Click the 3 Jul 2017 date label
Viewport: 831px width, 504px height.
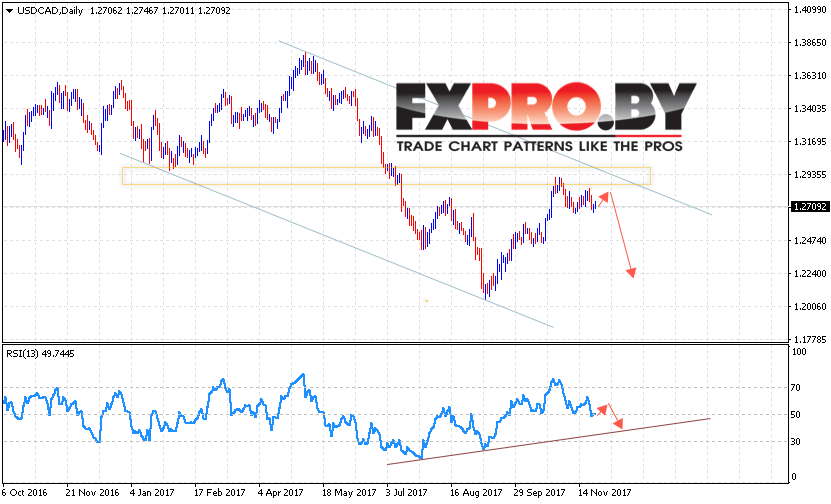point(406,492)
